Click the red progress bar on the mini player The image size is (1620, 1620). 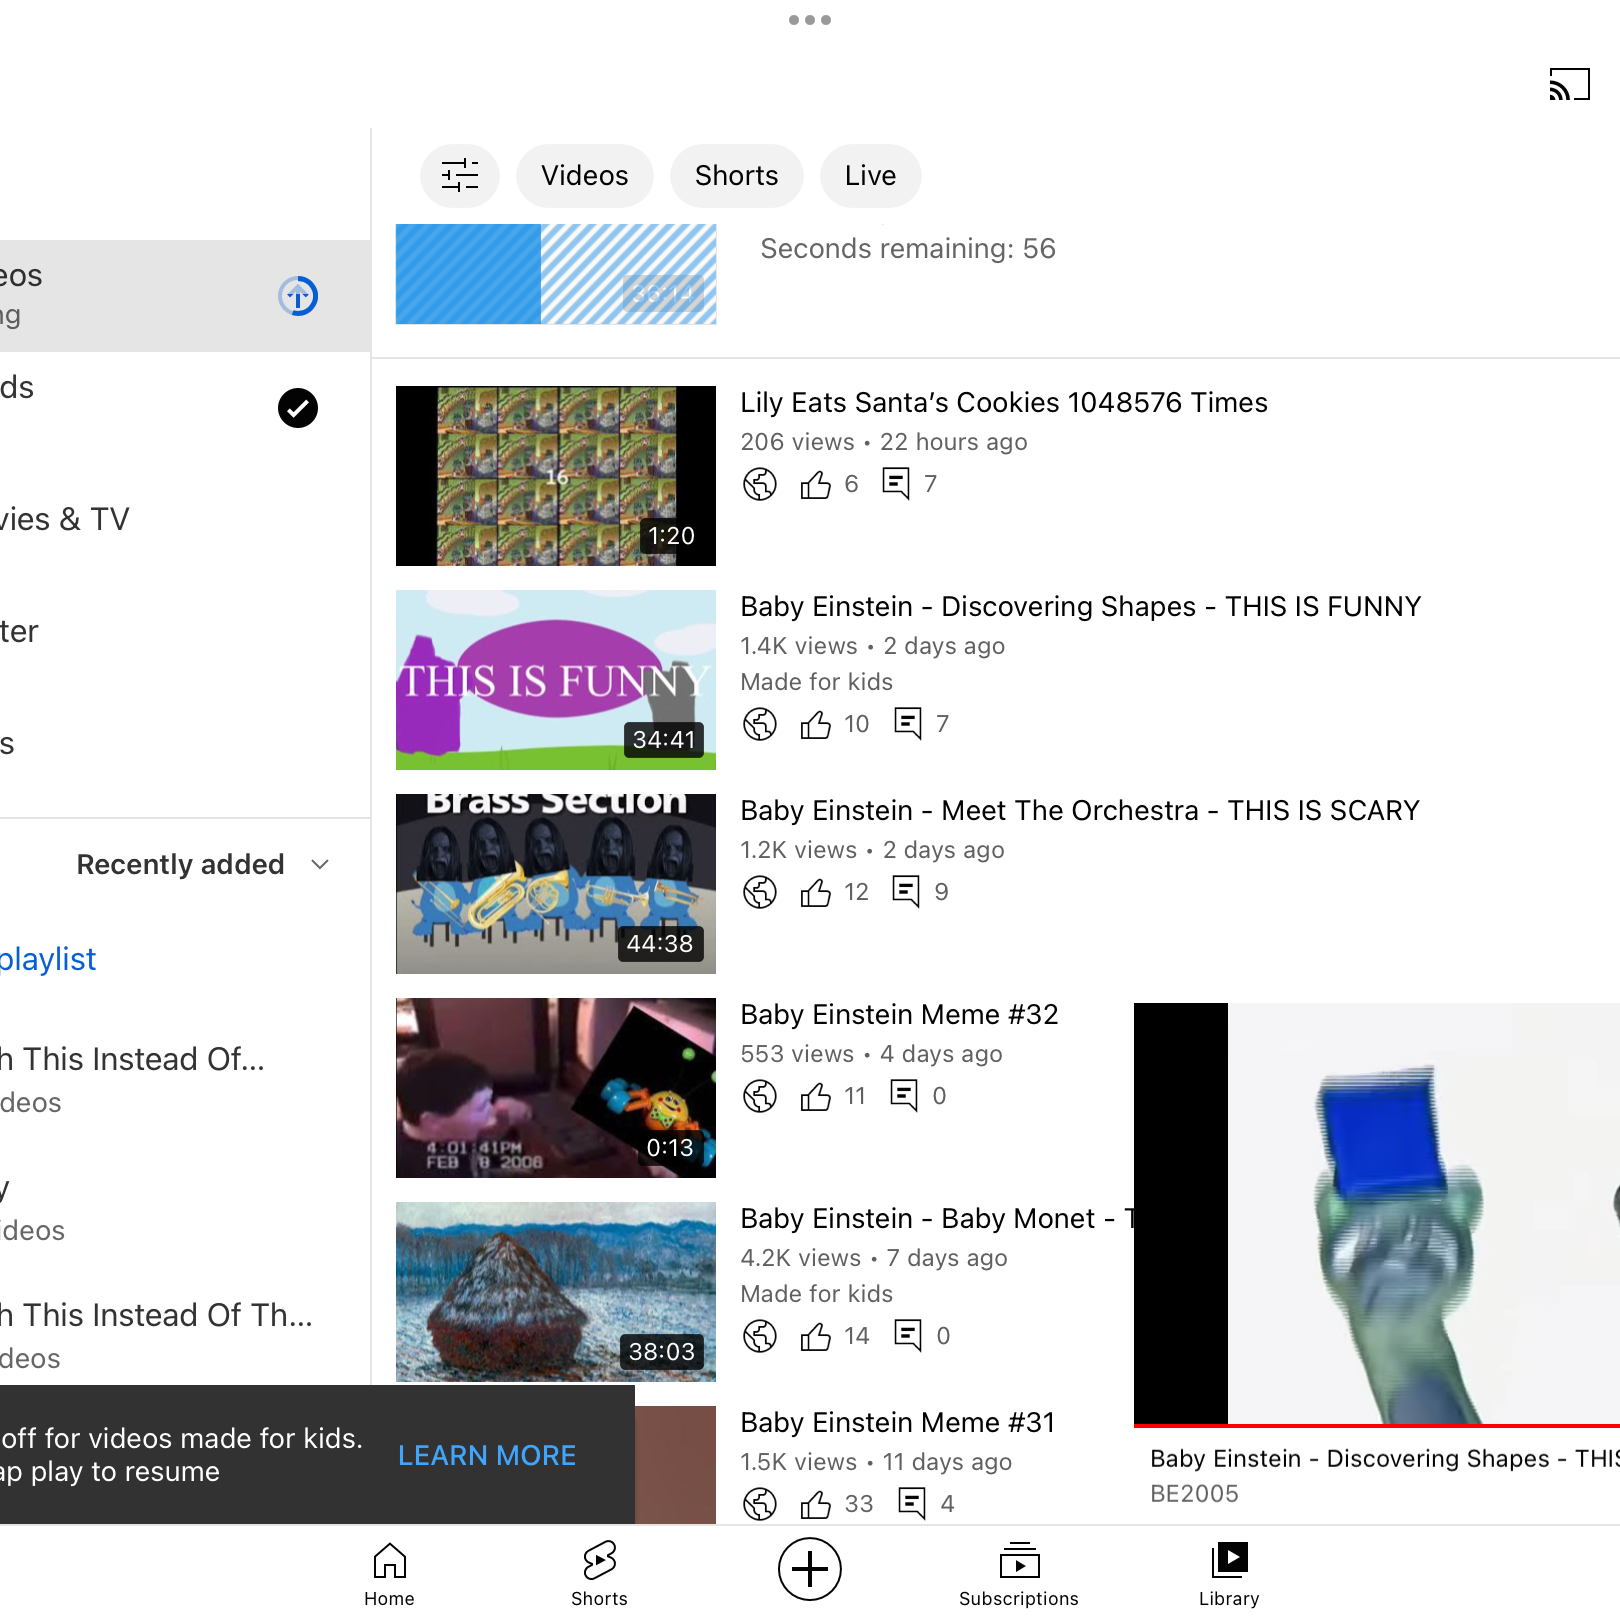click(x=1376, y=1425)
